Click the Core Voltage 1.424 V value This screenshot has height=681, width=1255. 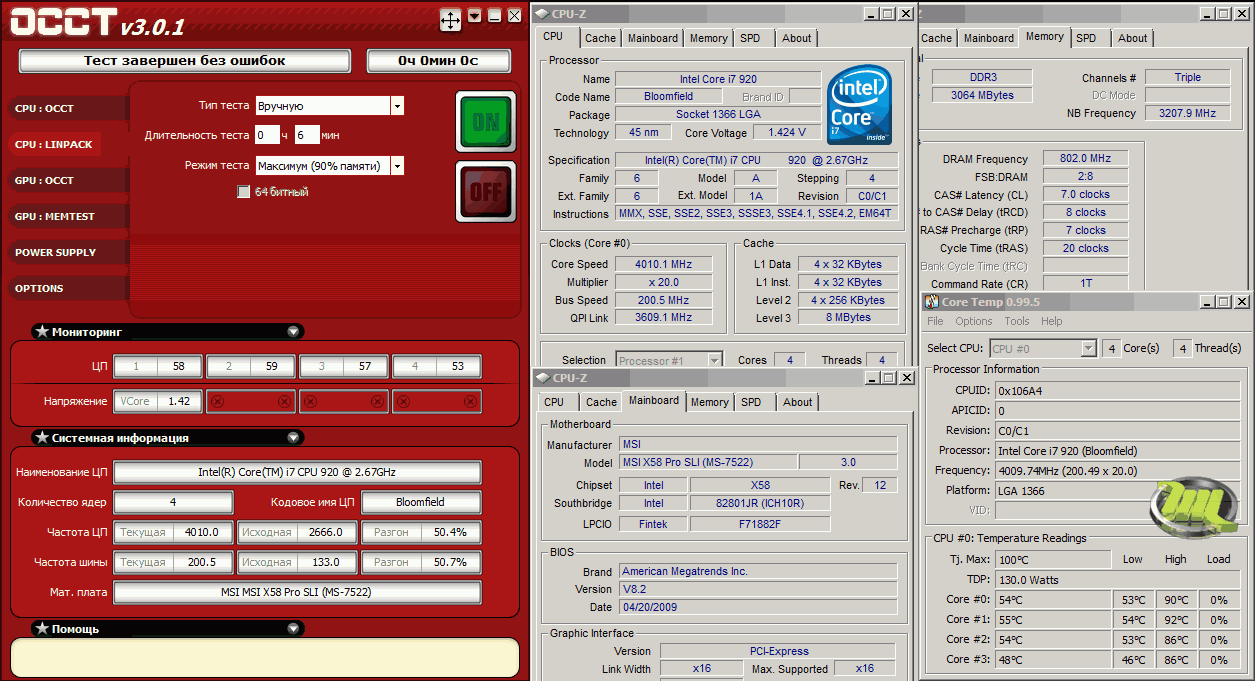(787, 133)
